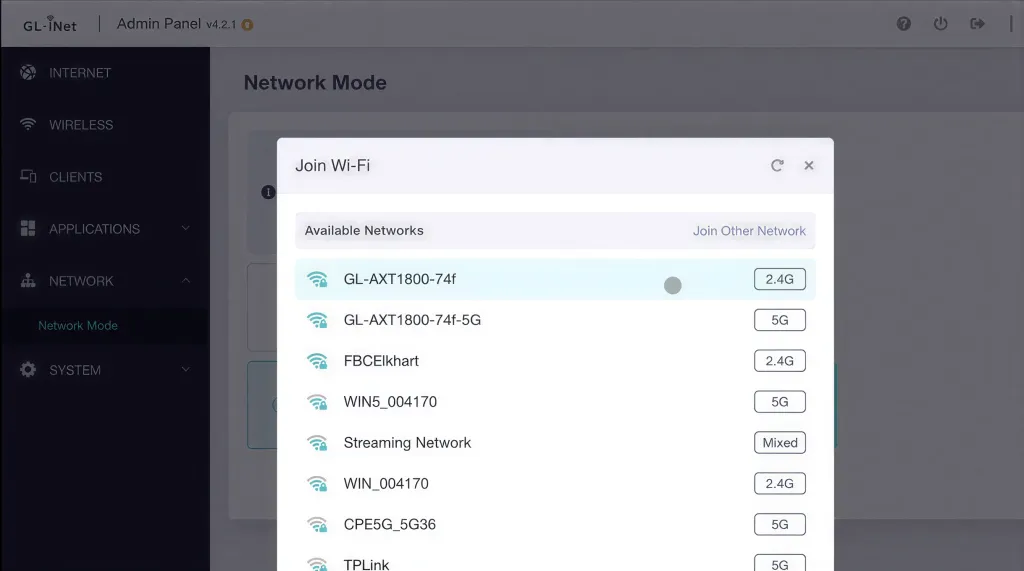The width and height of the screenshot is (1024, 571).
Task: Click the Network topology icon in sidebar
Action: [28, 280]
